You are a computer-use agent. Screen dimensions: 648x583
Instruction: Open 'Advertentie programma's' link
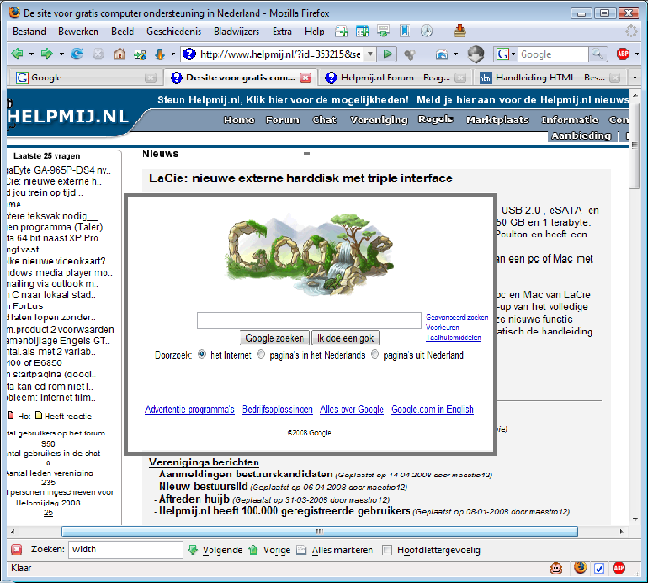click(x=190, y=409)
